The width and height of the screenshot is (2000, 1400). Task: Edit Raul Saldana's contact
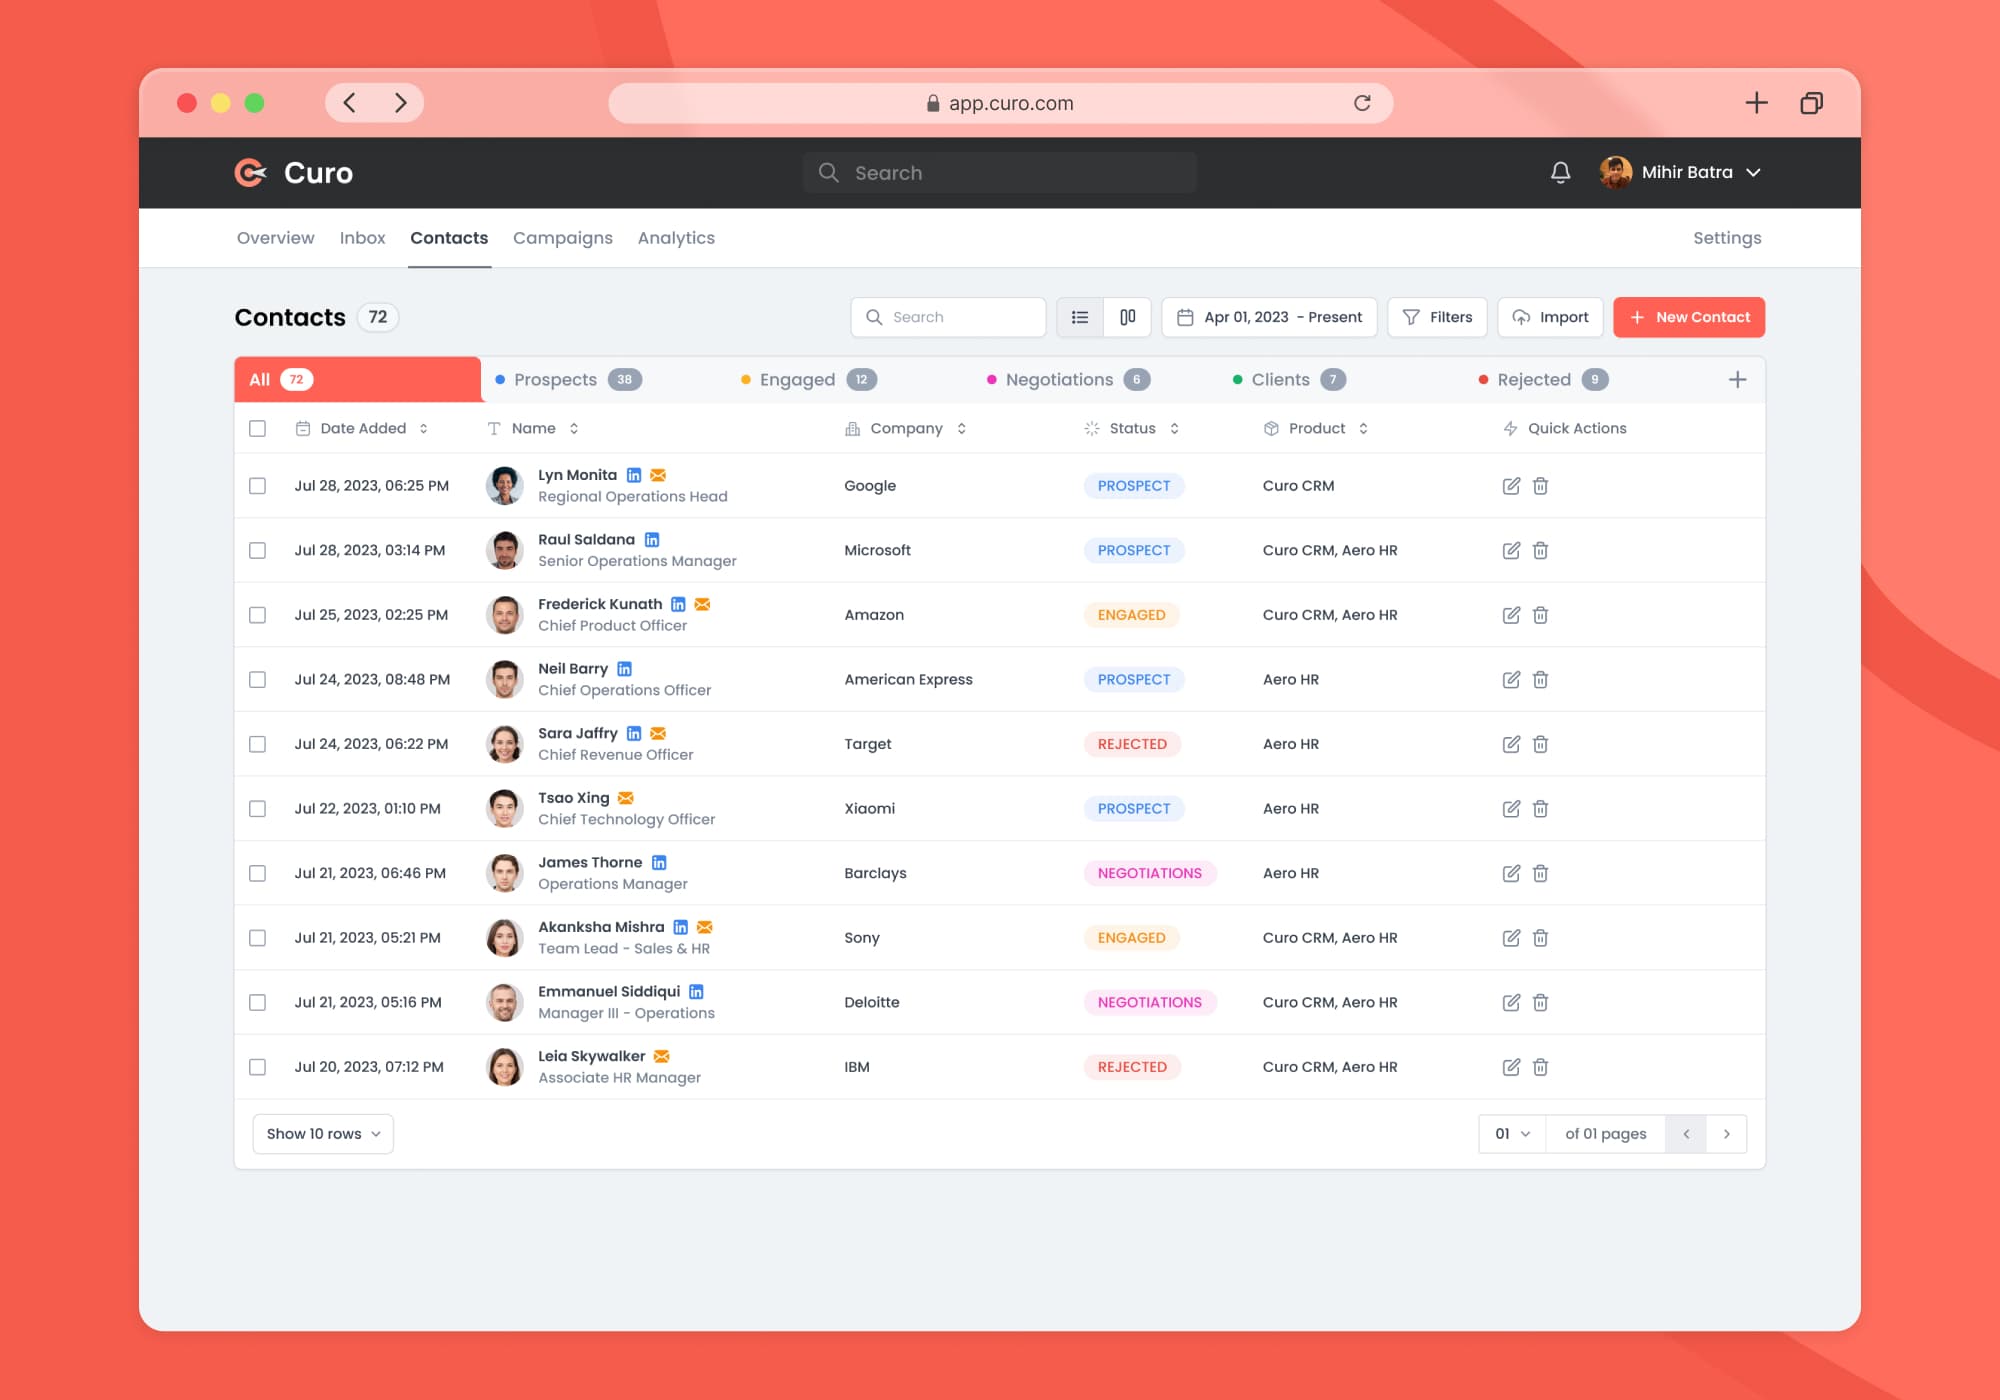point(1511,550)
